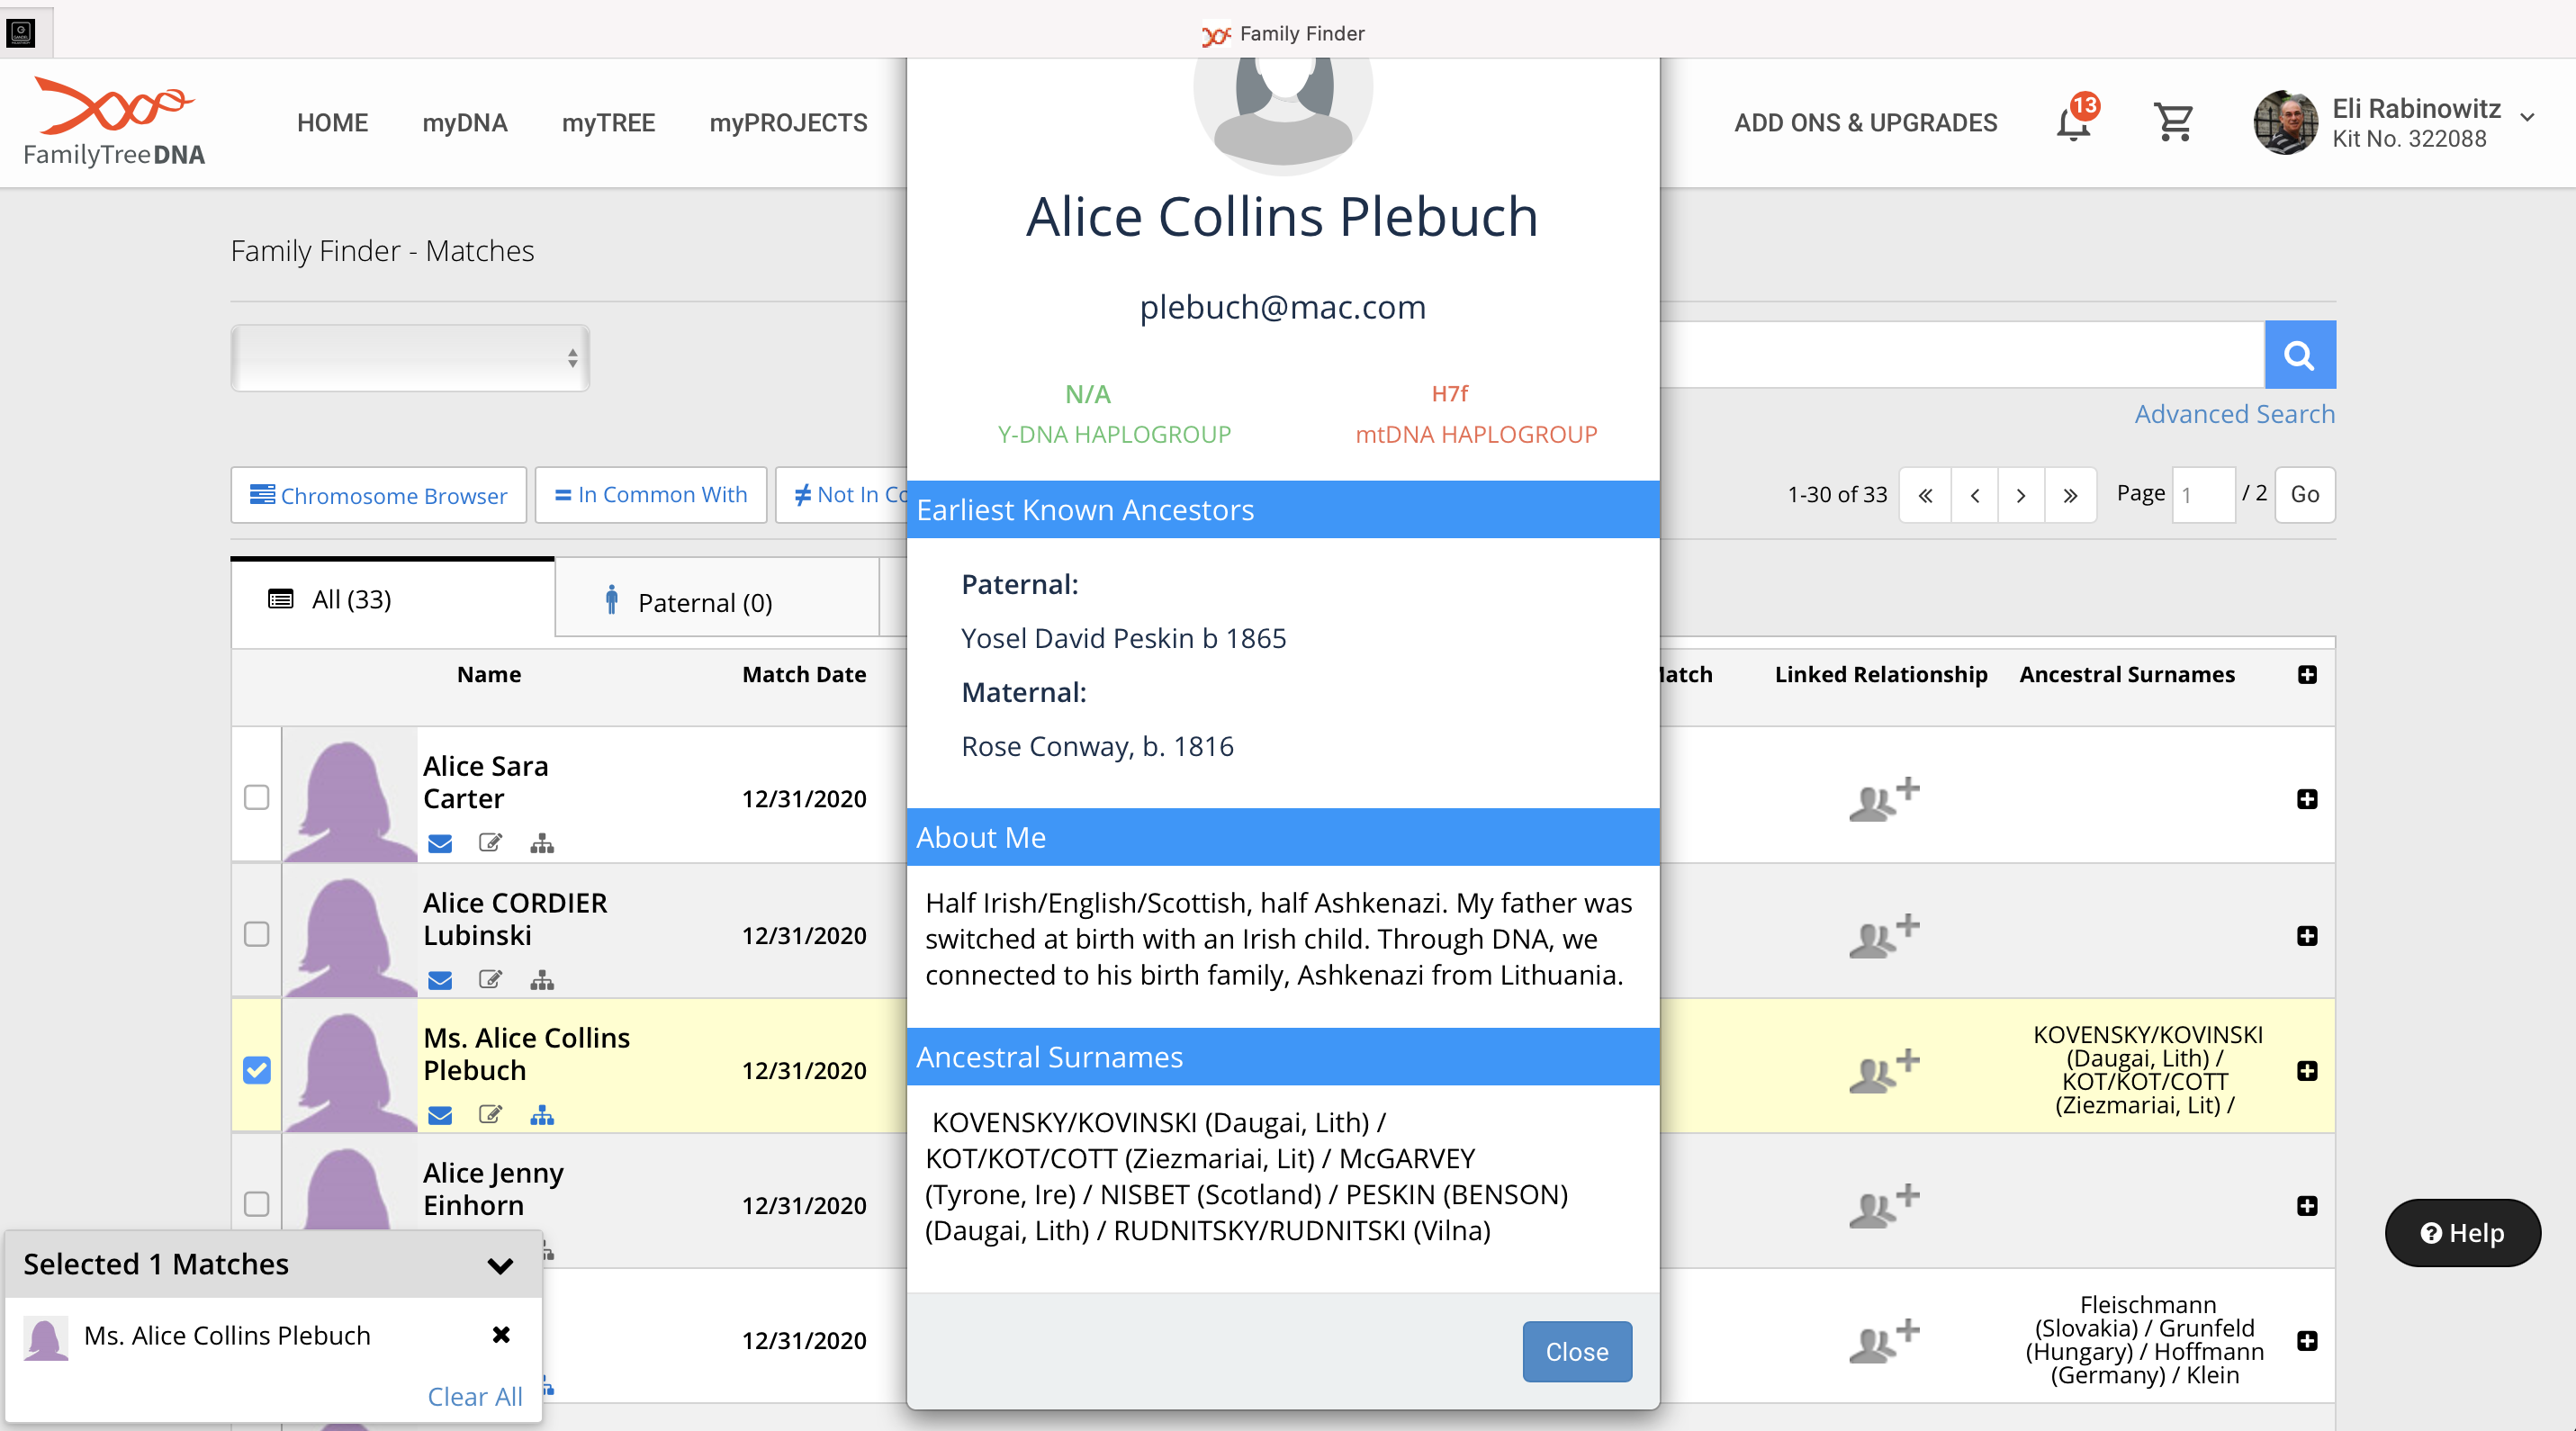Open the myTREE menu

(x=608, y=123)
